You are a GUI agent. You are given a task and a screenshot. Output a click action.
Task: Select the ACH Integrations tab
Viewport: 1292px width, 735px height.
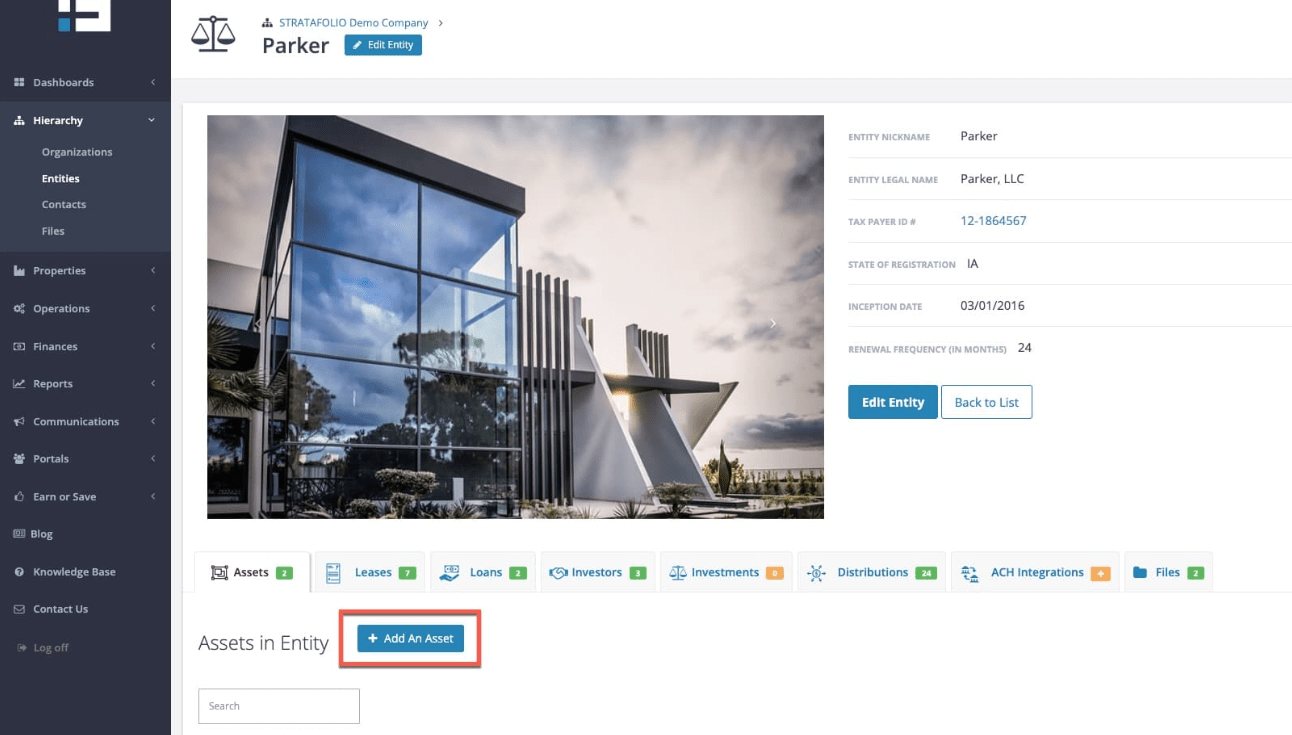pos(1035,572)
